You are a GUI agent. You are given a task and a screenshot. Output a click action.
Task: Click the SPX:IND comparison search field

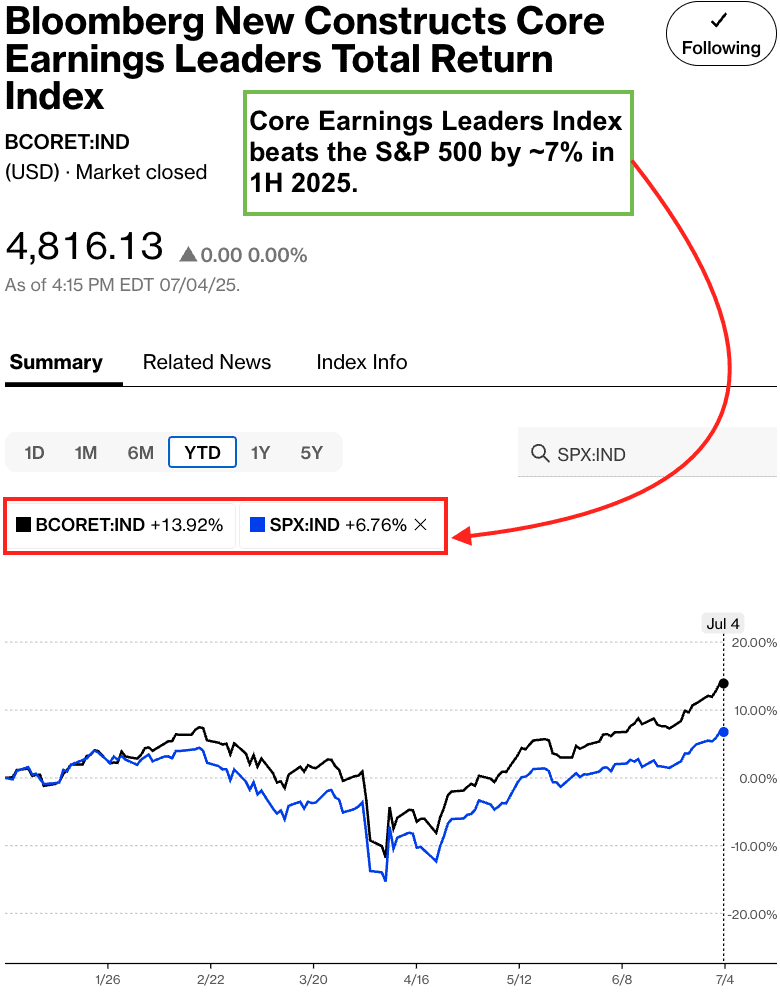click(x=647, y=452)
